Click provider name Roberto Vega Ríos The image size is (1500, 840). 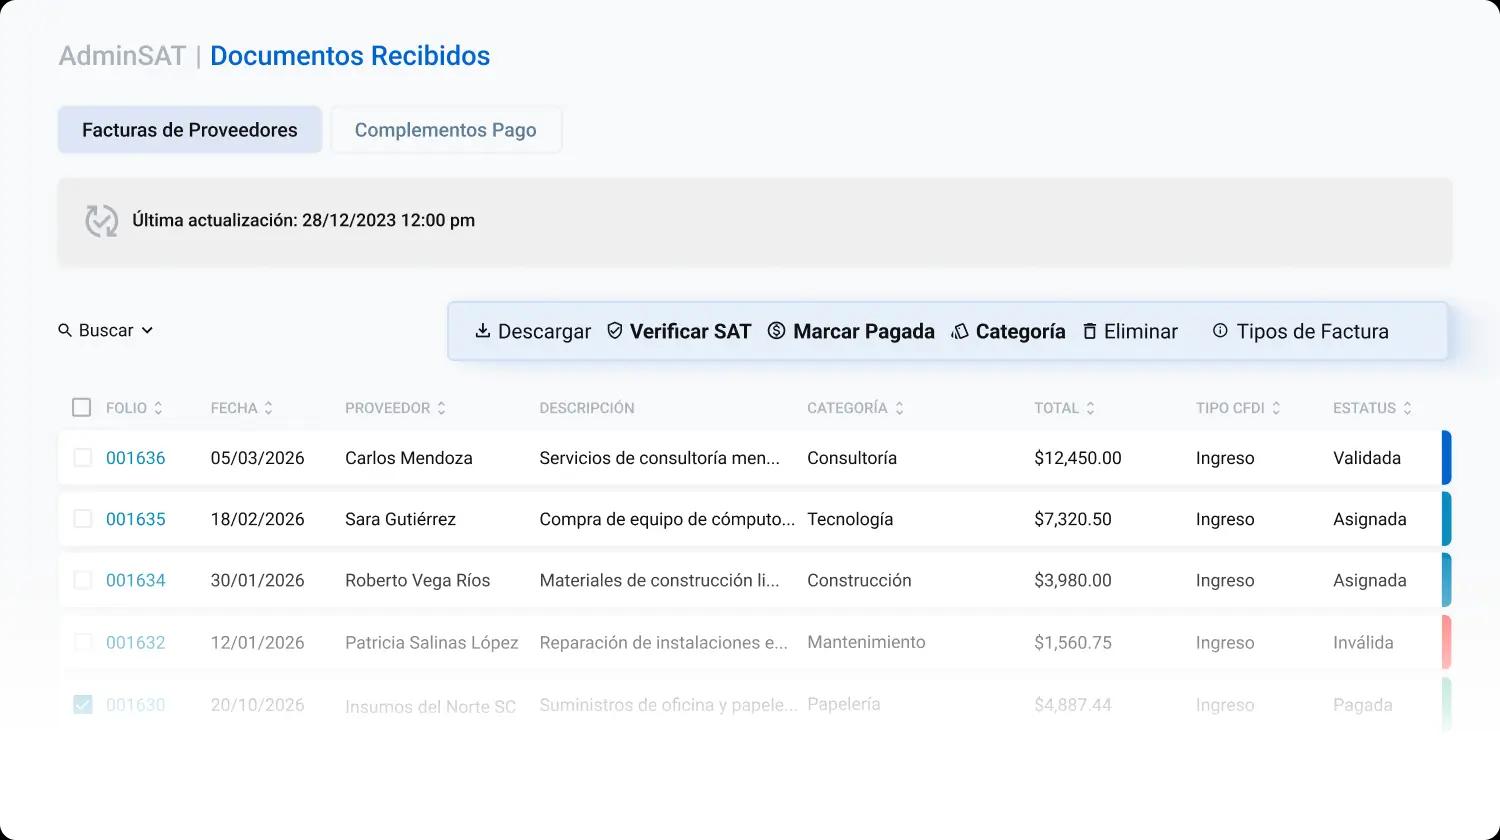click(x=418, y=580)
